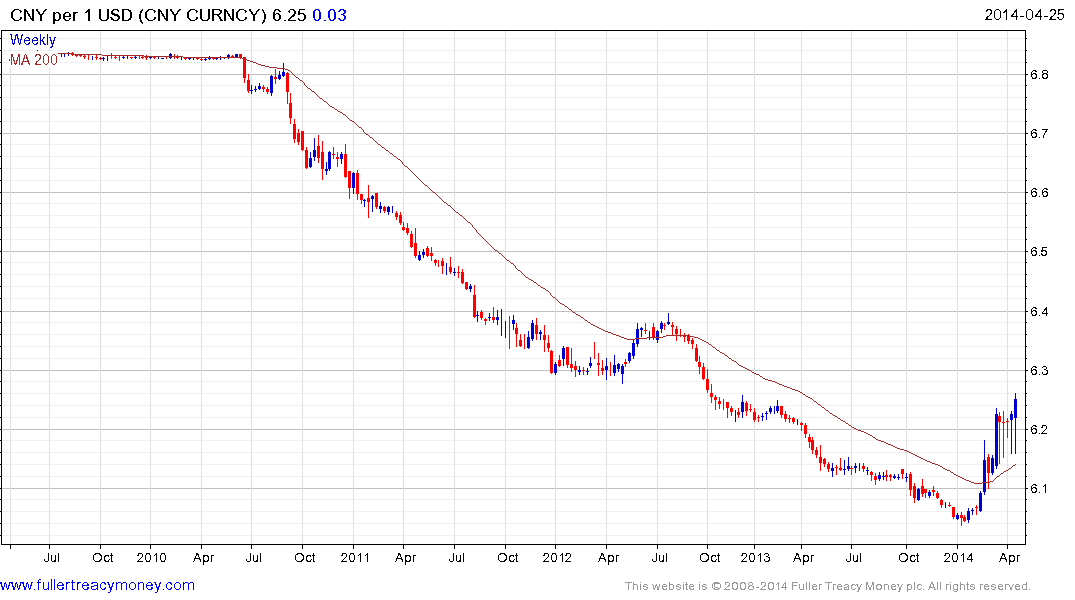Click the chart title 'CNY per 1 USD (CNY CURNCY)'
Viewport: 1075px width, 600px height.
(x=138, y=15)
